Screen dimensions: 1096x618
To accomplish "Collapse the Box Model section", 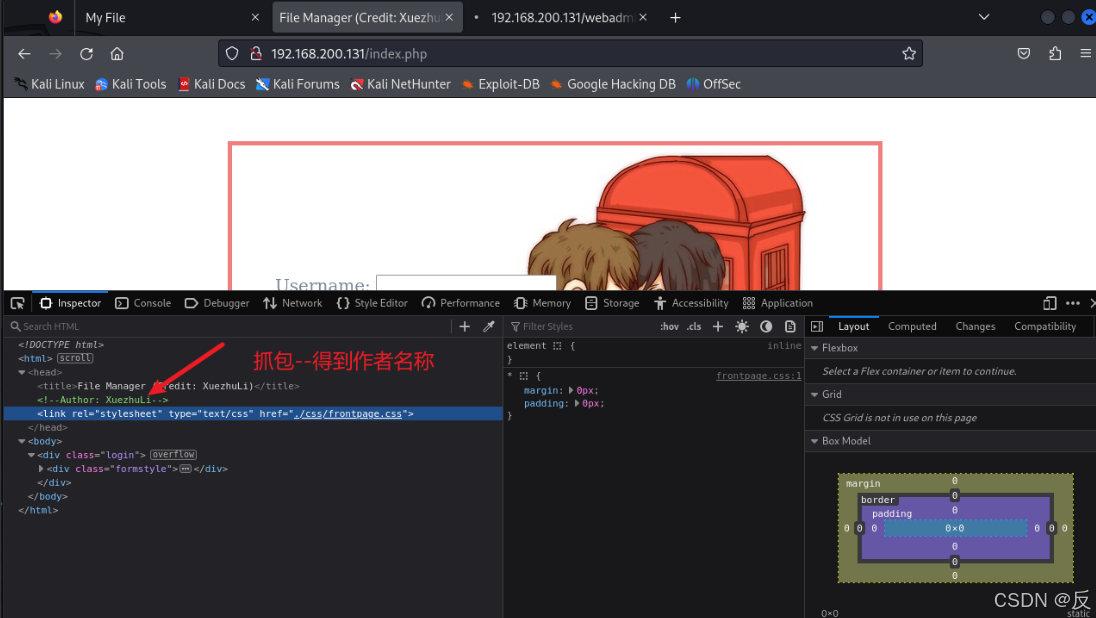I will [814, 441].
